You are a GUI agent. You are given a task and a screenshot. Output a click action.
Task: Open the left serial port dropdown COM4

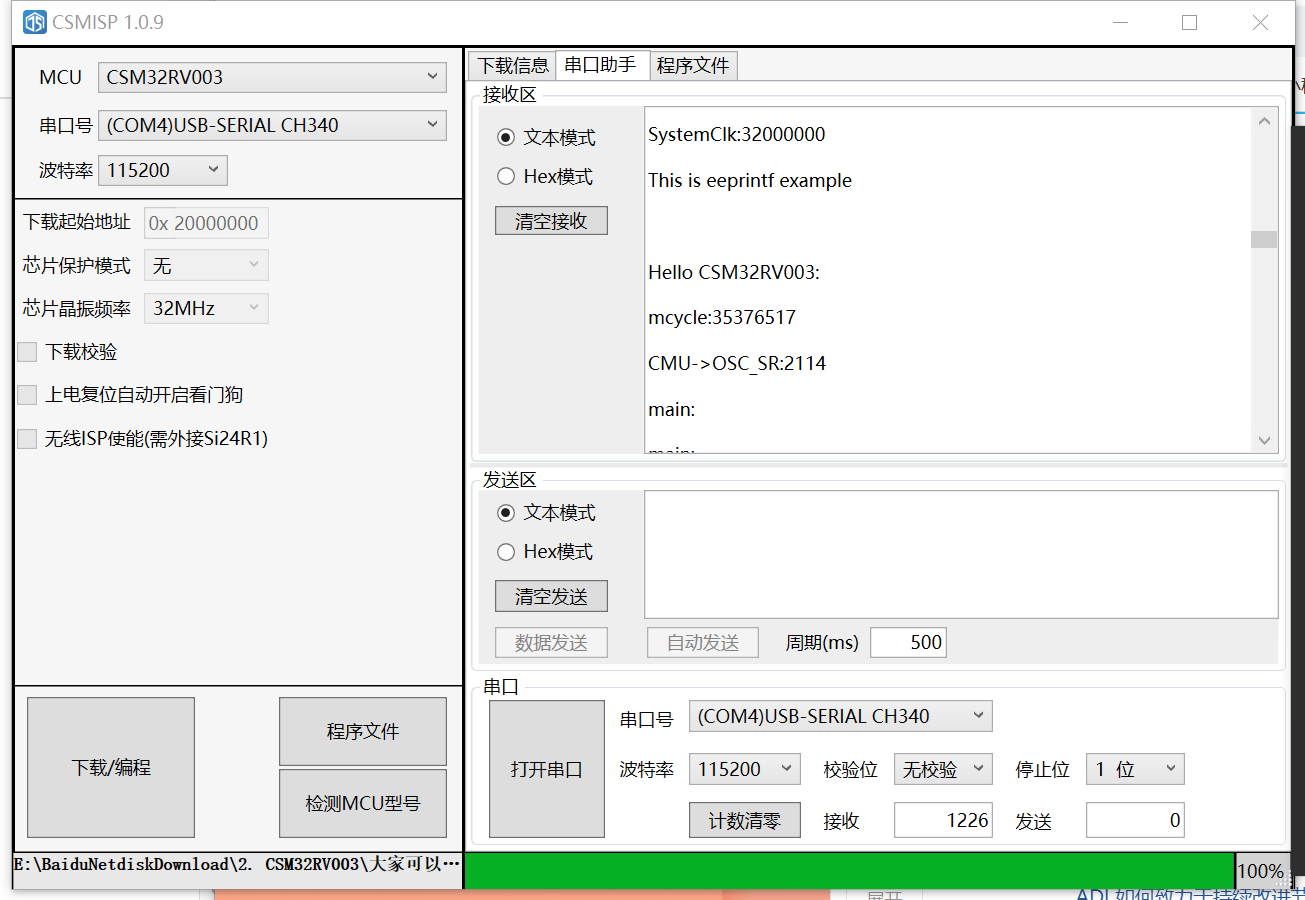[x=272, y=125]
